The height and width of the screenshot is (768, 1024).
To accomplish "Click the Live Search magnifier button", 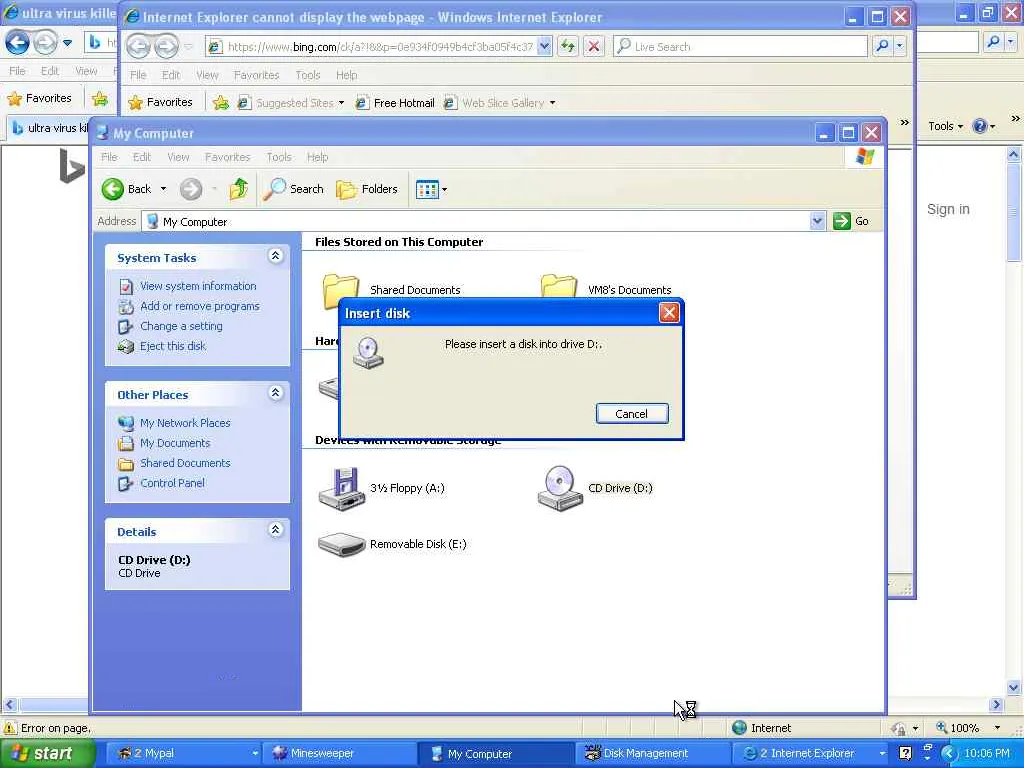I will point(882,46).
